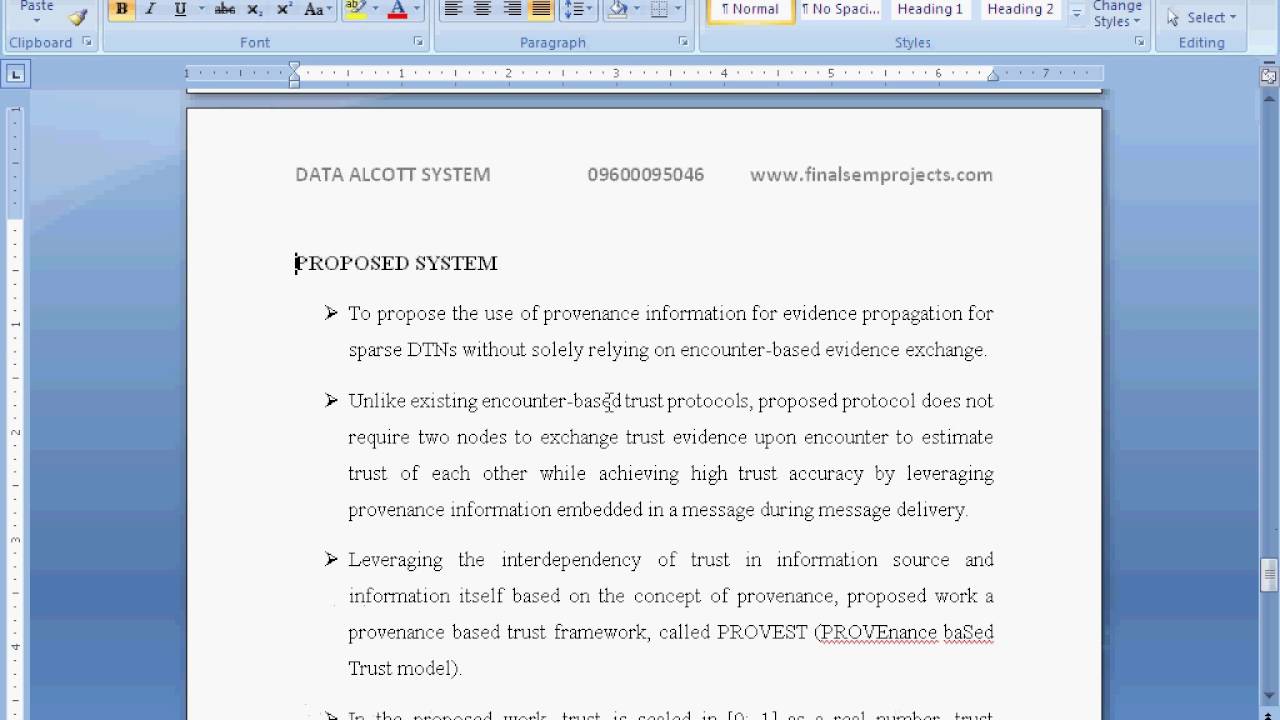Align text right
Viewport: 1280px width, 720px height.
coord(512,10)
